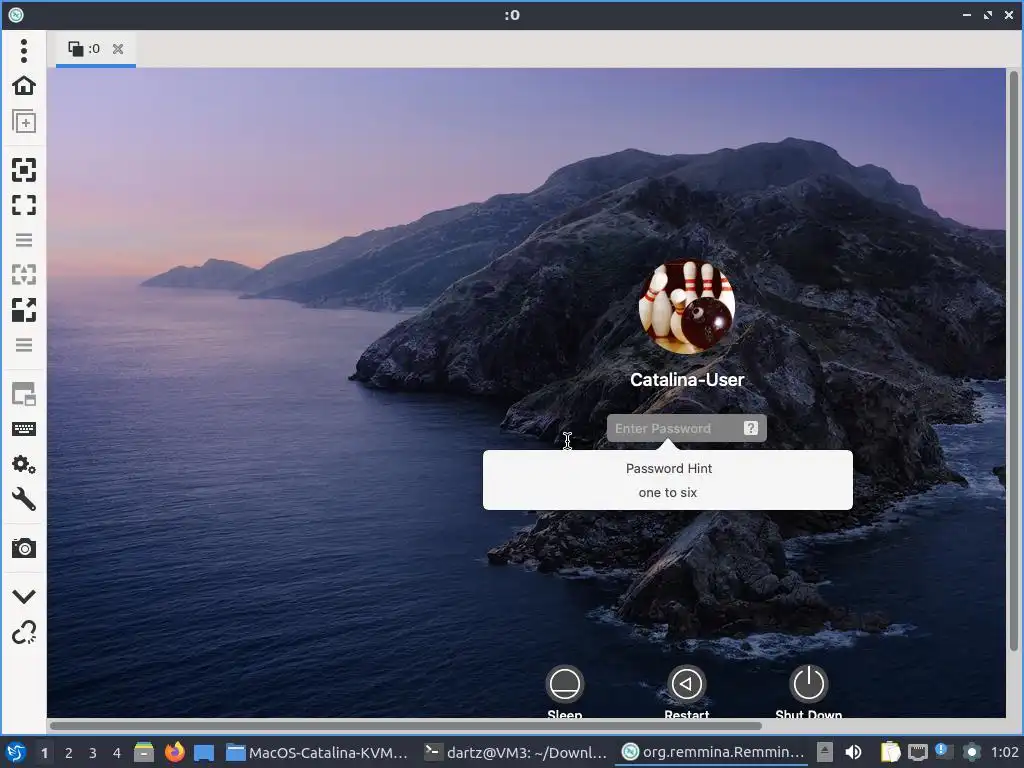Image resolution: width=1024 pixels, height=768 pixels.
Task: Open scaling options hamburger menu below scaled mode
Action: [x=24, y=345]
